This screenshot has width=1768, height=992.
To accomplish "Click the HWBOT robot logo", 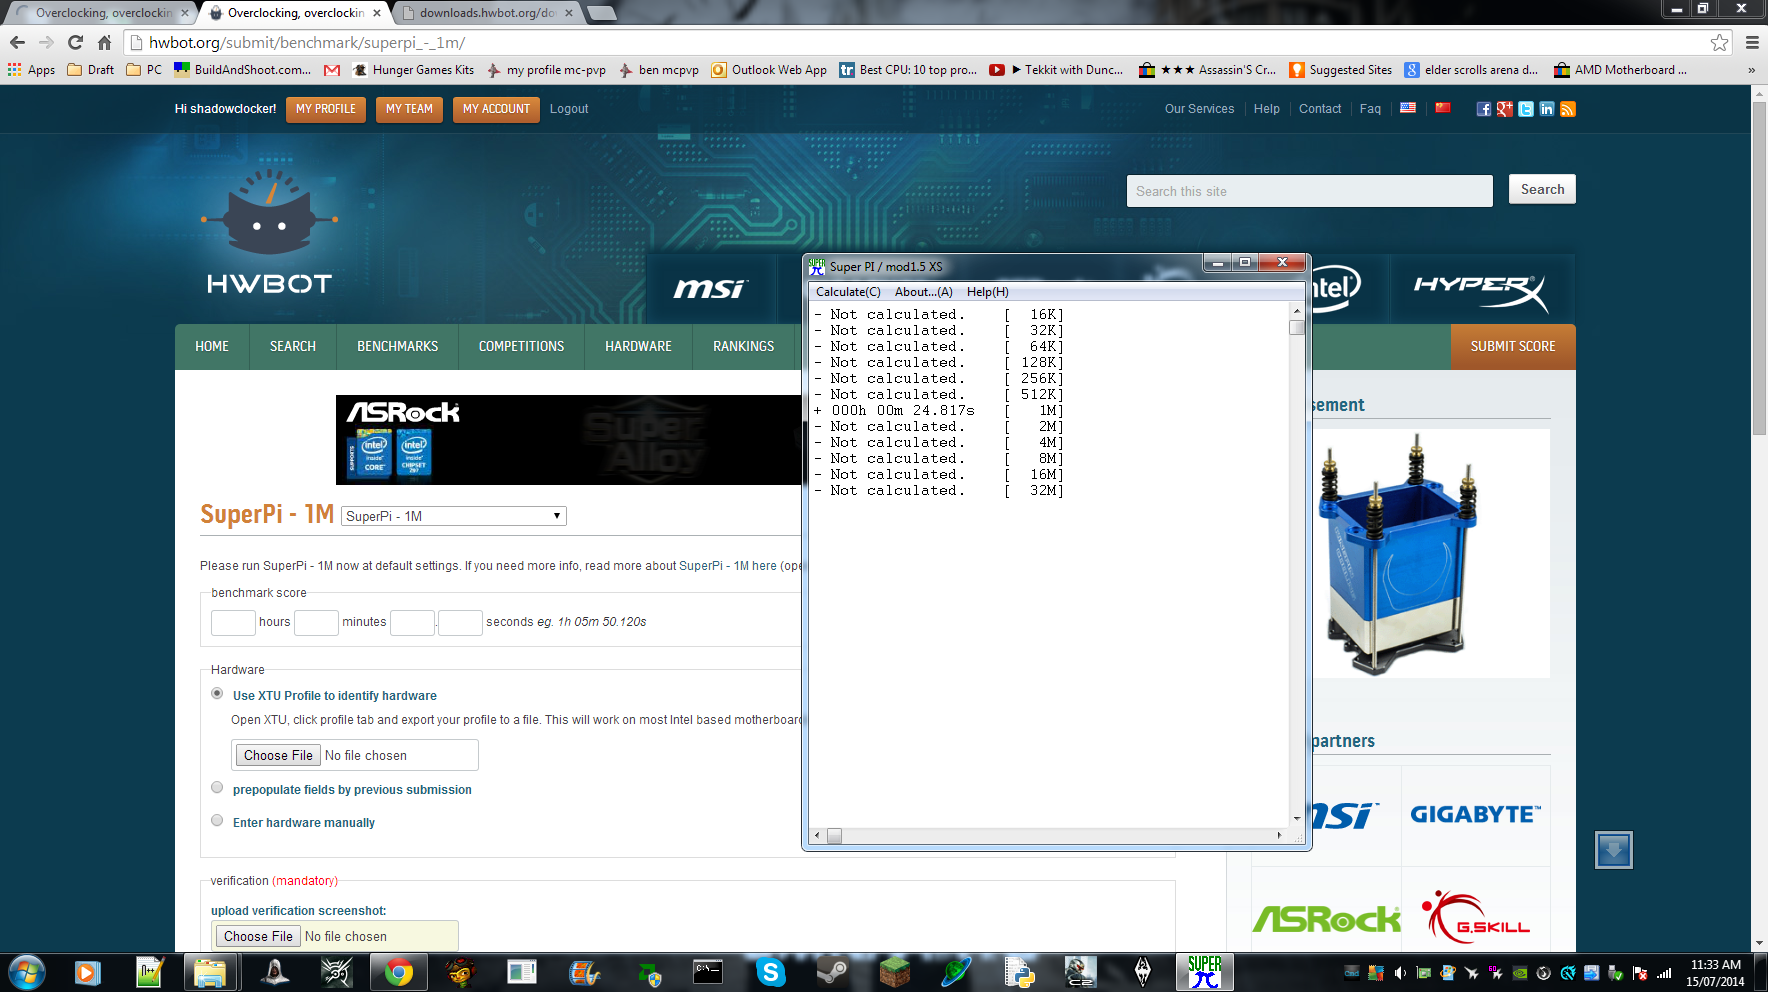I will tap(269, 233).
